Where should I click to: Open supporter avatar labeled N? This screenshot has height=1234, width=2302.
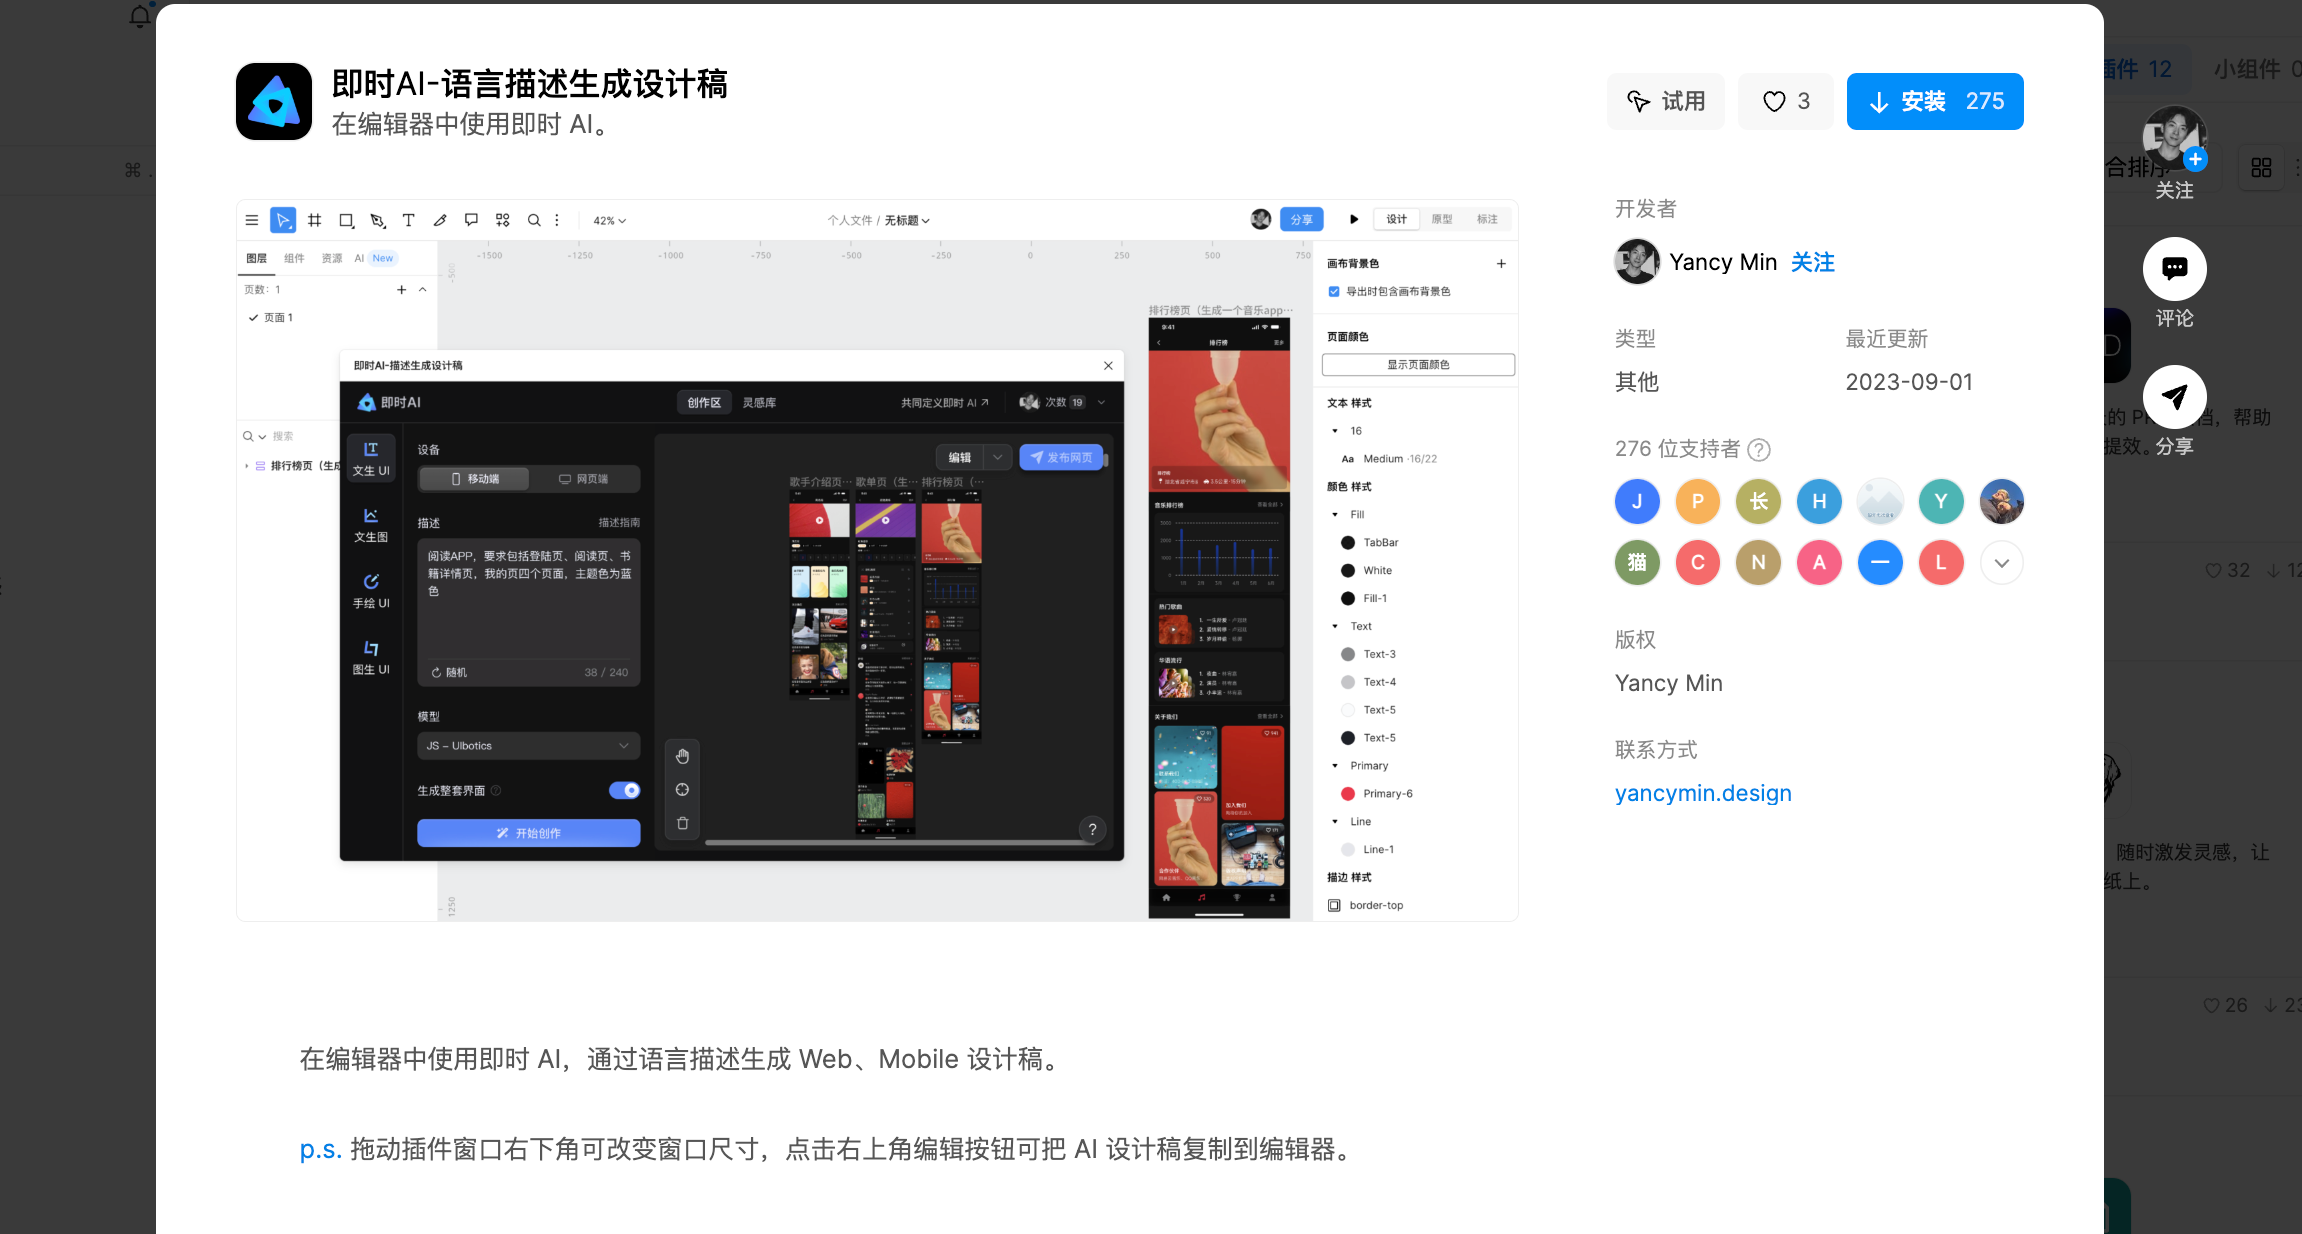[x=1759, y=563]
